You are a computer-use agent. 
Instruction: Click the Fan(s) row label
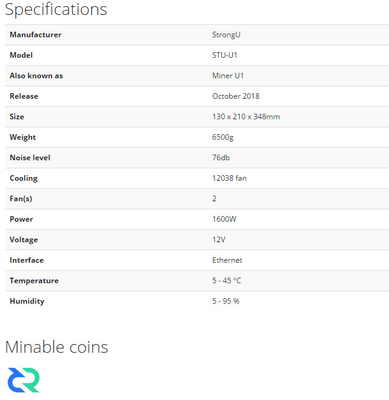[21, 199]
